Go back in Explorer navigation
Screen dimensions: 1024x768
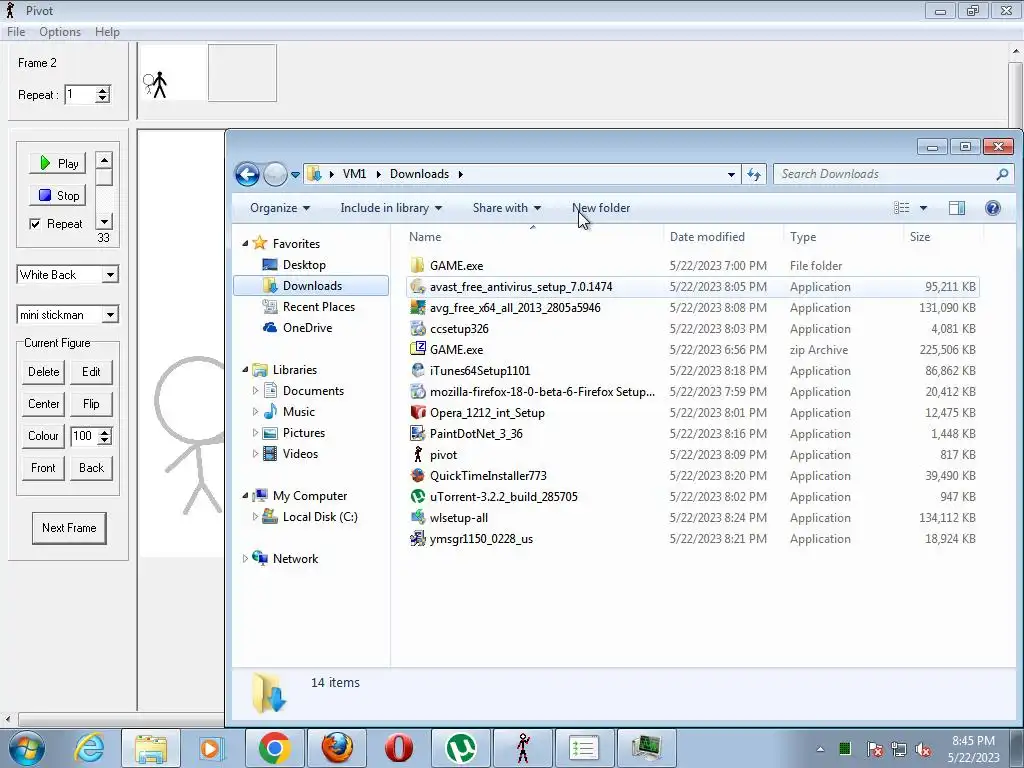[x=248, y=174]
